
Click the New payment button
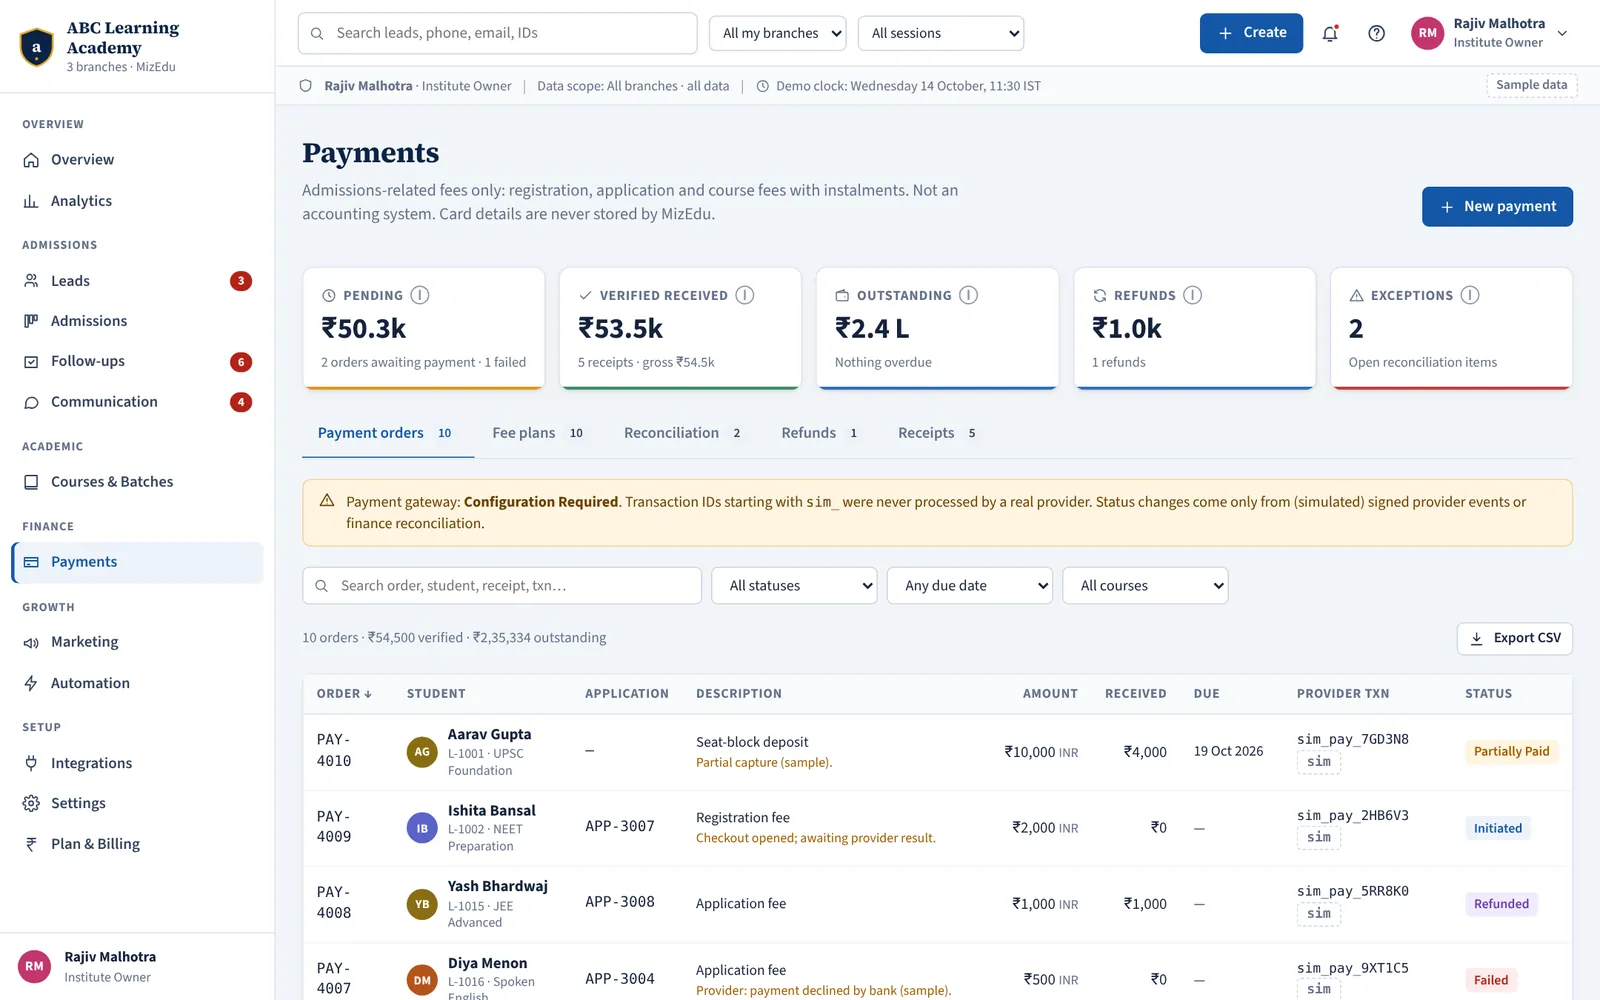1497,207
